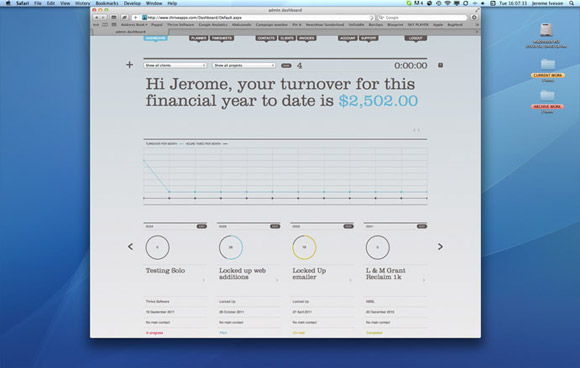
Task: Open the Account tab
Action: pyautogui.click(x=347, y=38)
